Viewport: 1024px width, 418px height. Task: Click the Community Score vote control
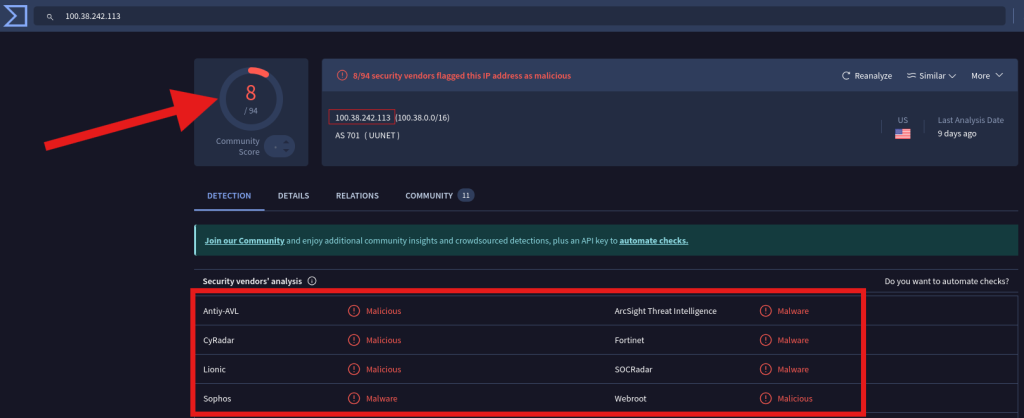[280, 146]
